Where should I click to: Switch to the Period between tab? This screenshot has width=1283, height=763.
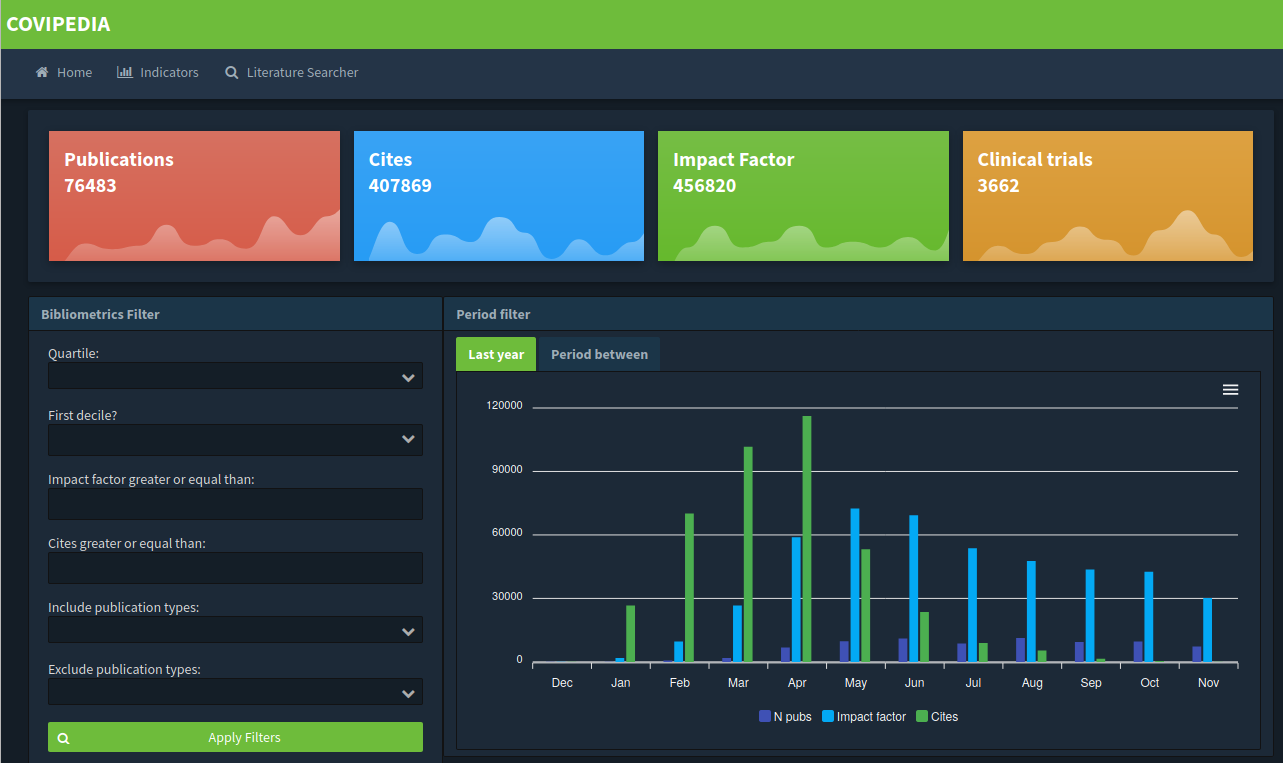[x=599, y=354]
